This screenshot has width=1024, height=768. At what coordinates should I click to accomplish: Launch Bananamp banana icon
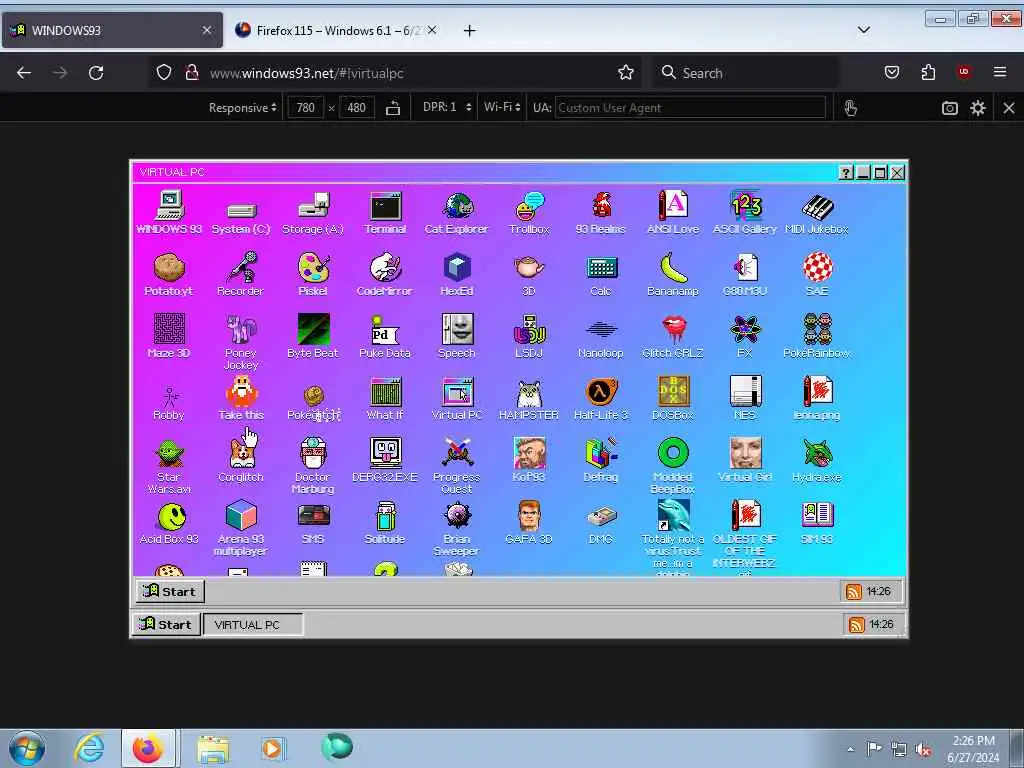click(x=673, y=274)
